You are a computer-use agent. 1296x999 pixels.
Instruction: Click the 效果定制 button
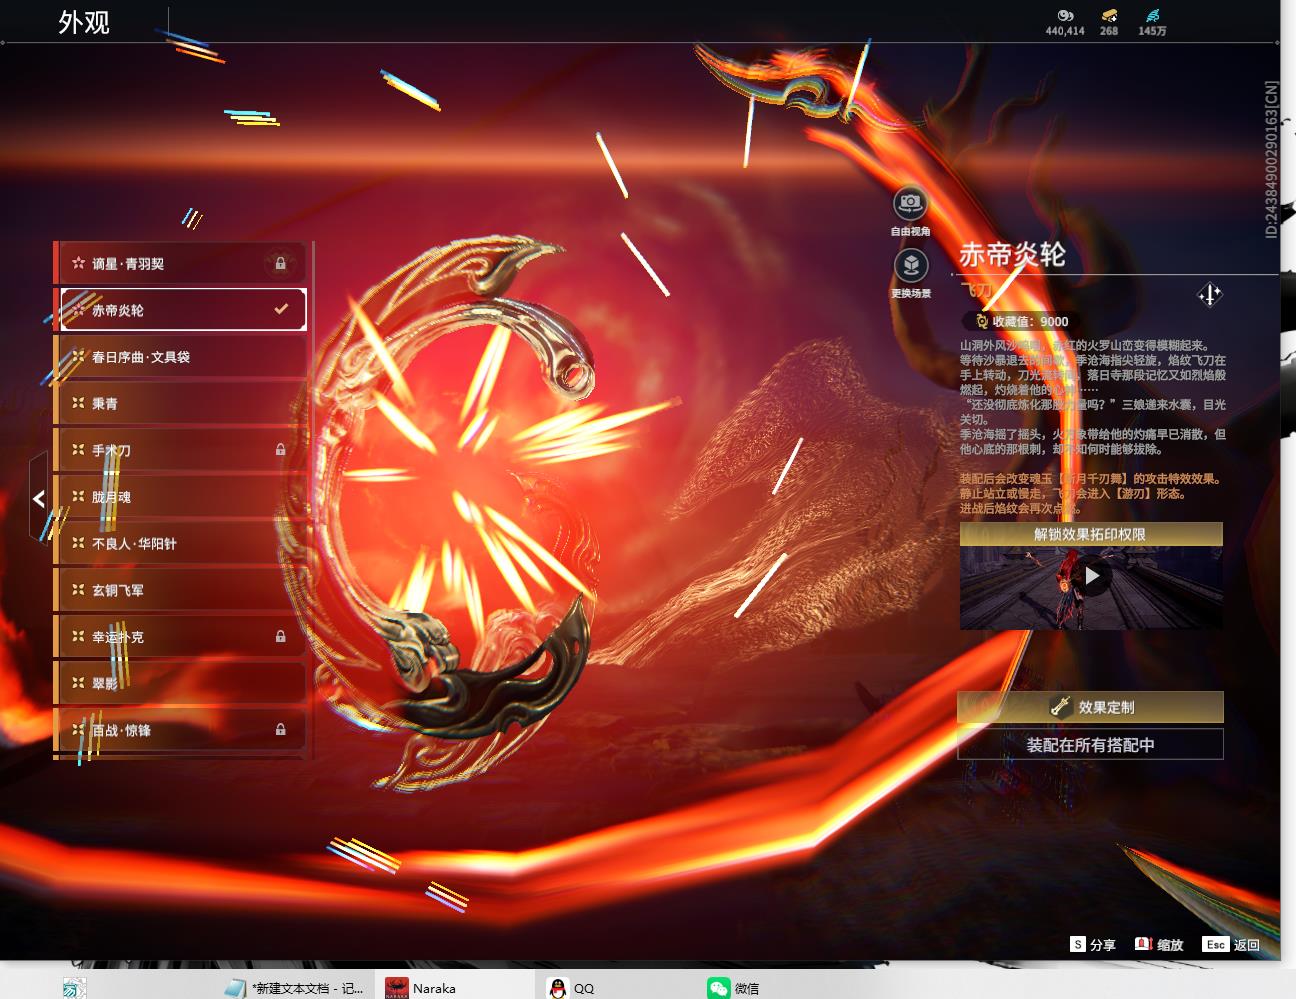pyautogui.click(x=1090, y=707)
